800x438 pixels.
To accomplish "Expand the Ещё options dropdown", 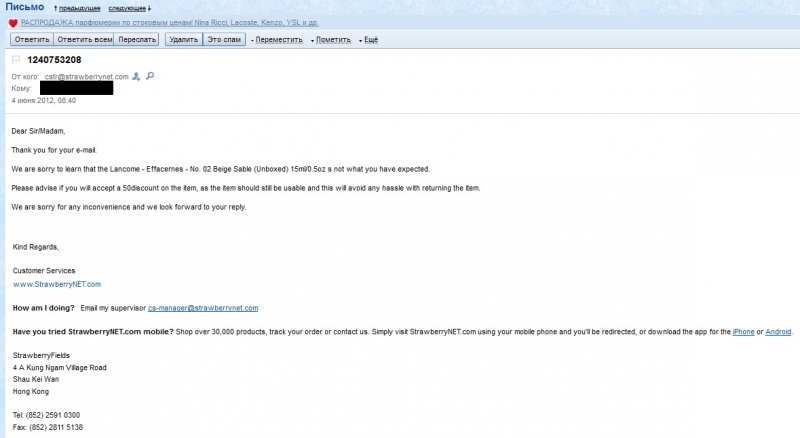I will (367, 40).
